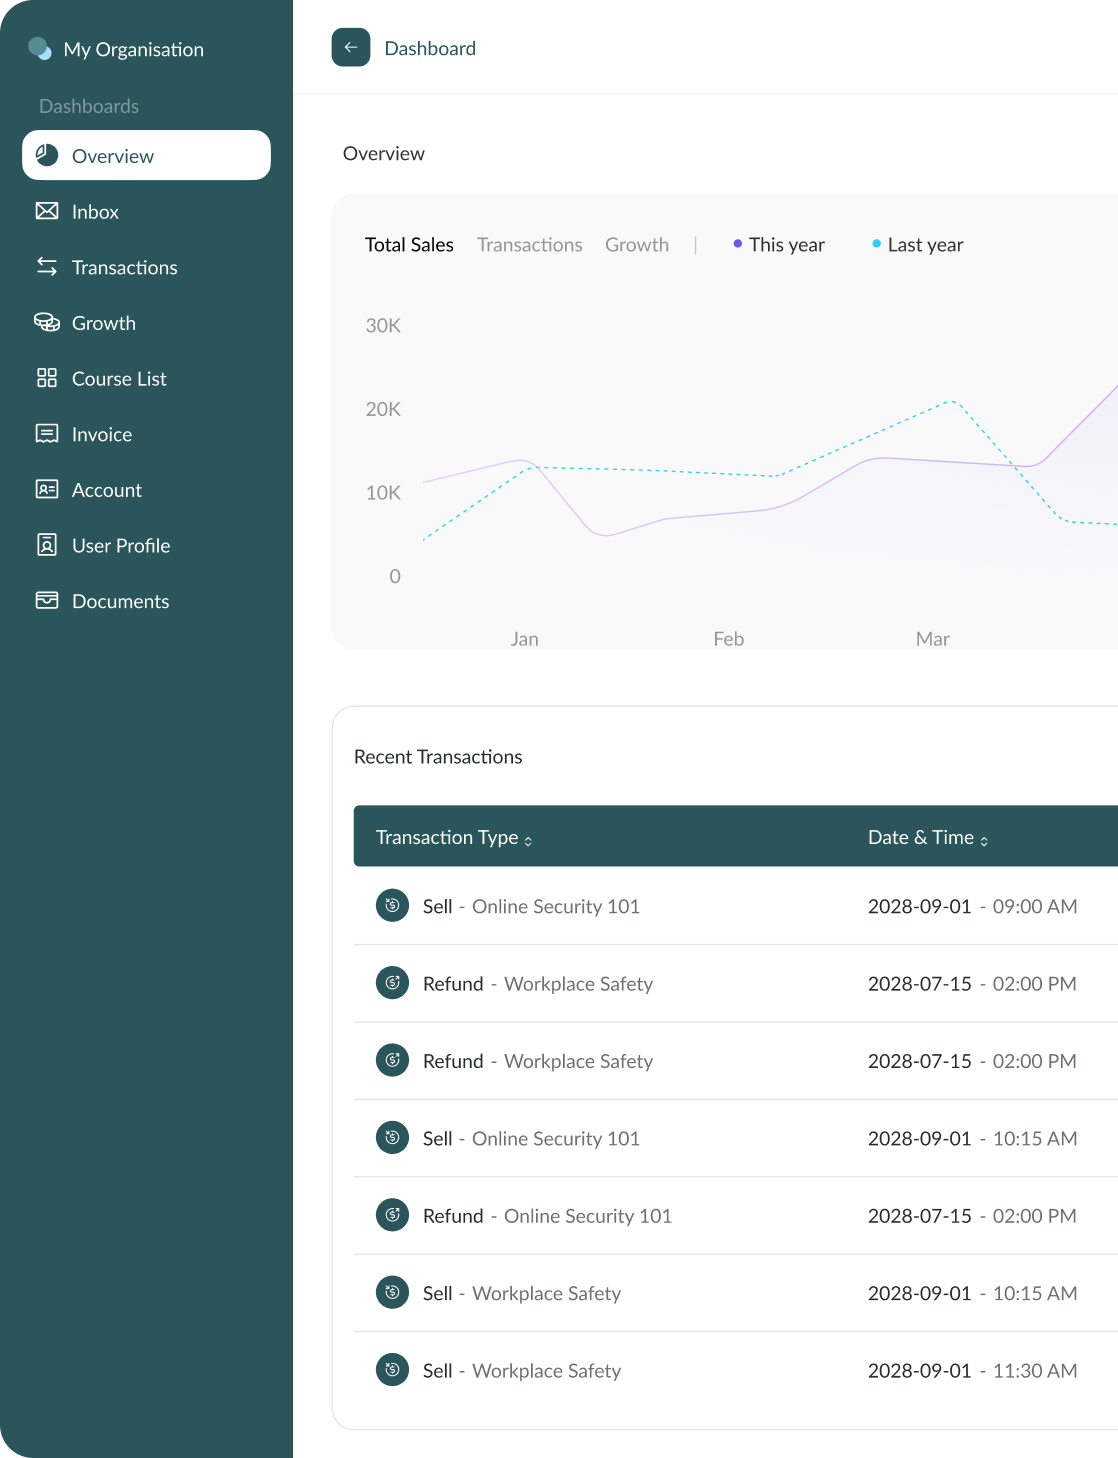Image resolution: width=1118 pixels, height=1458 pixels.
Task: Switch chart to Transactions tab
Action: (x=530, y=245)
